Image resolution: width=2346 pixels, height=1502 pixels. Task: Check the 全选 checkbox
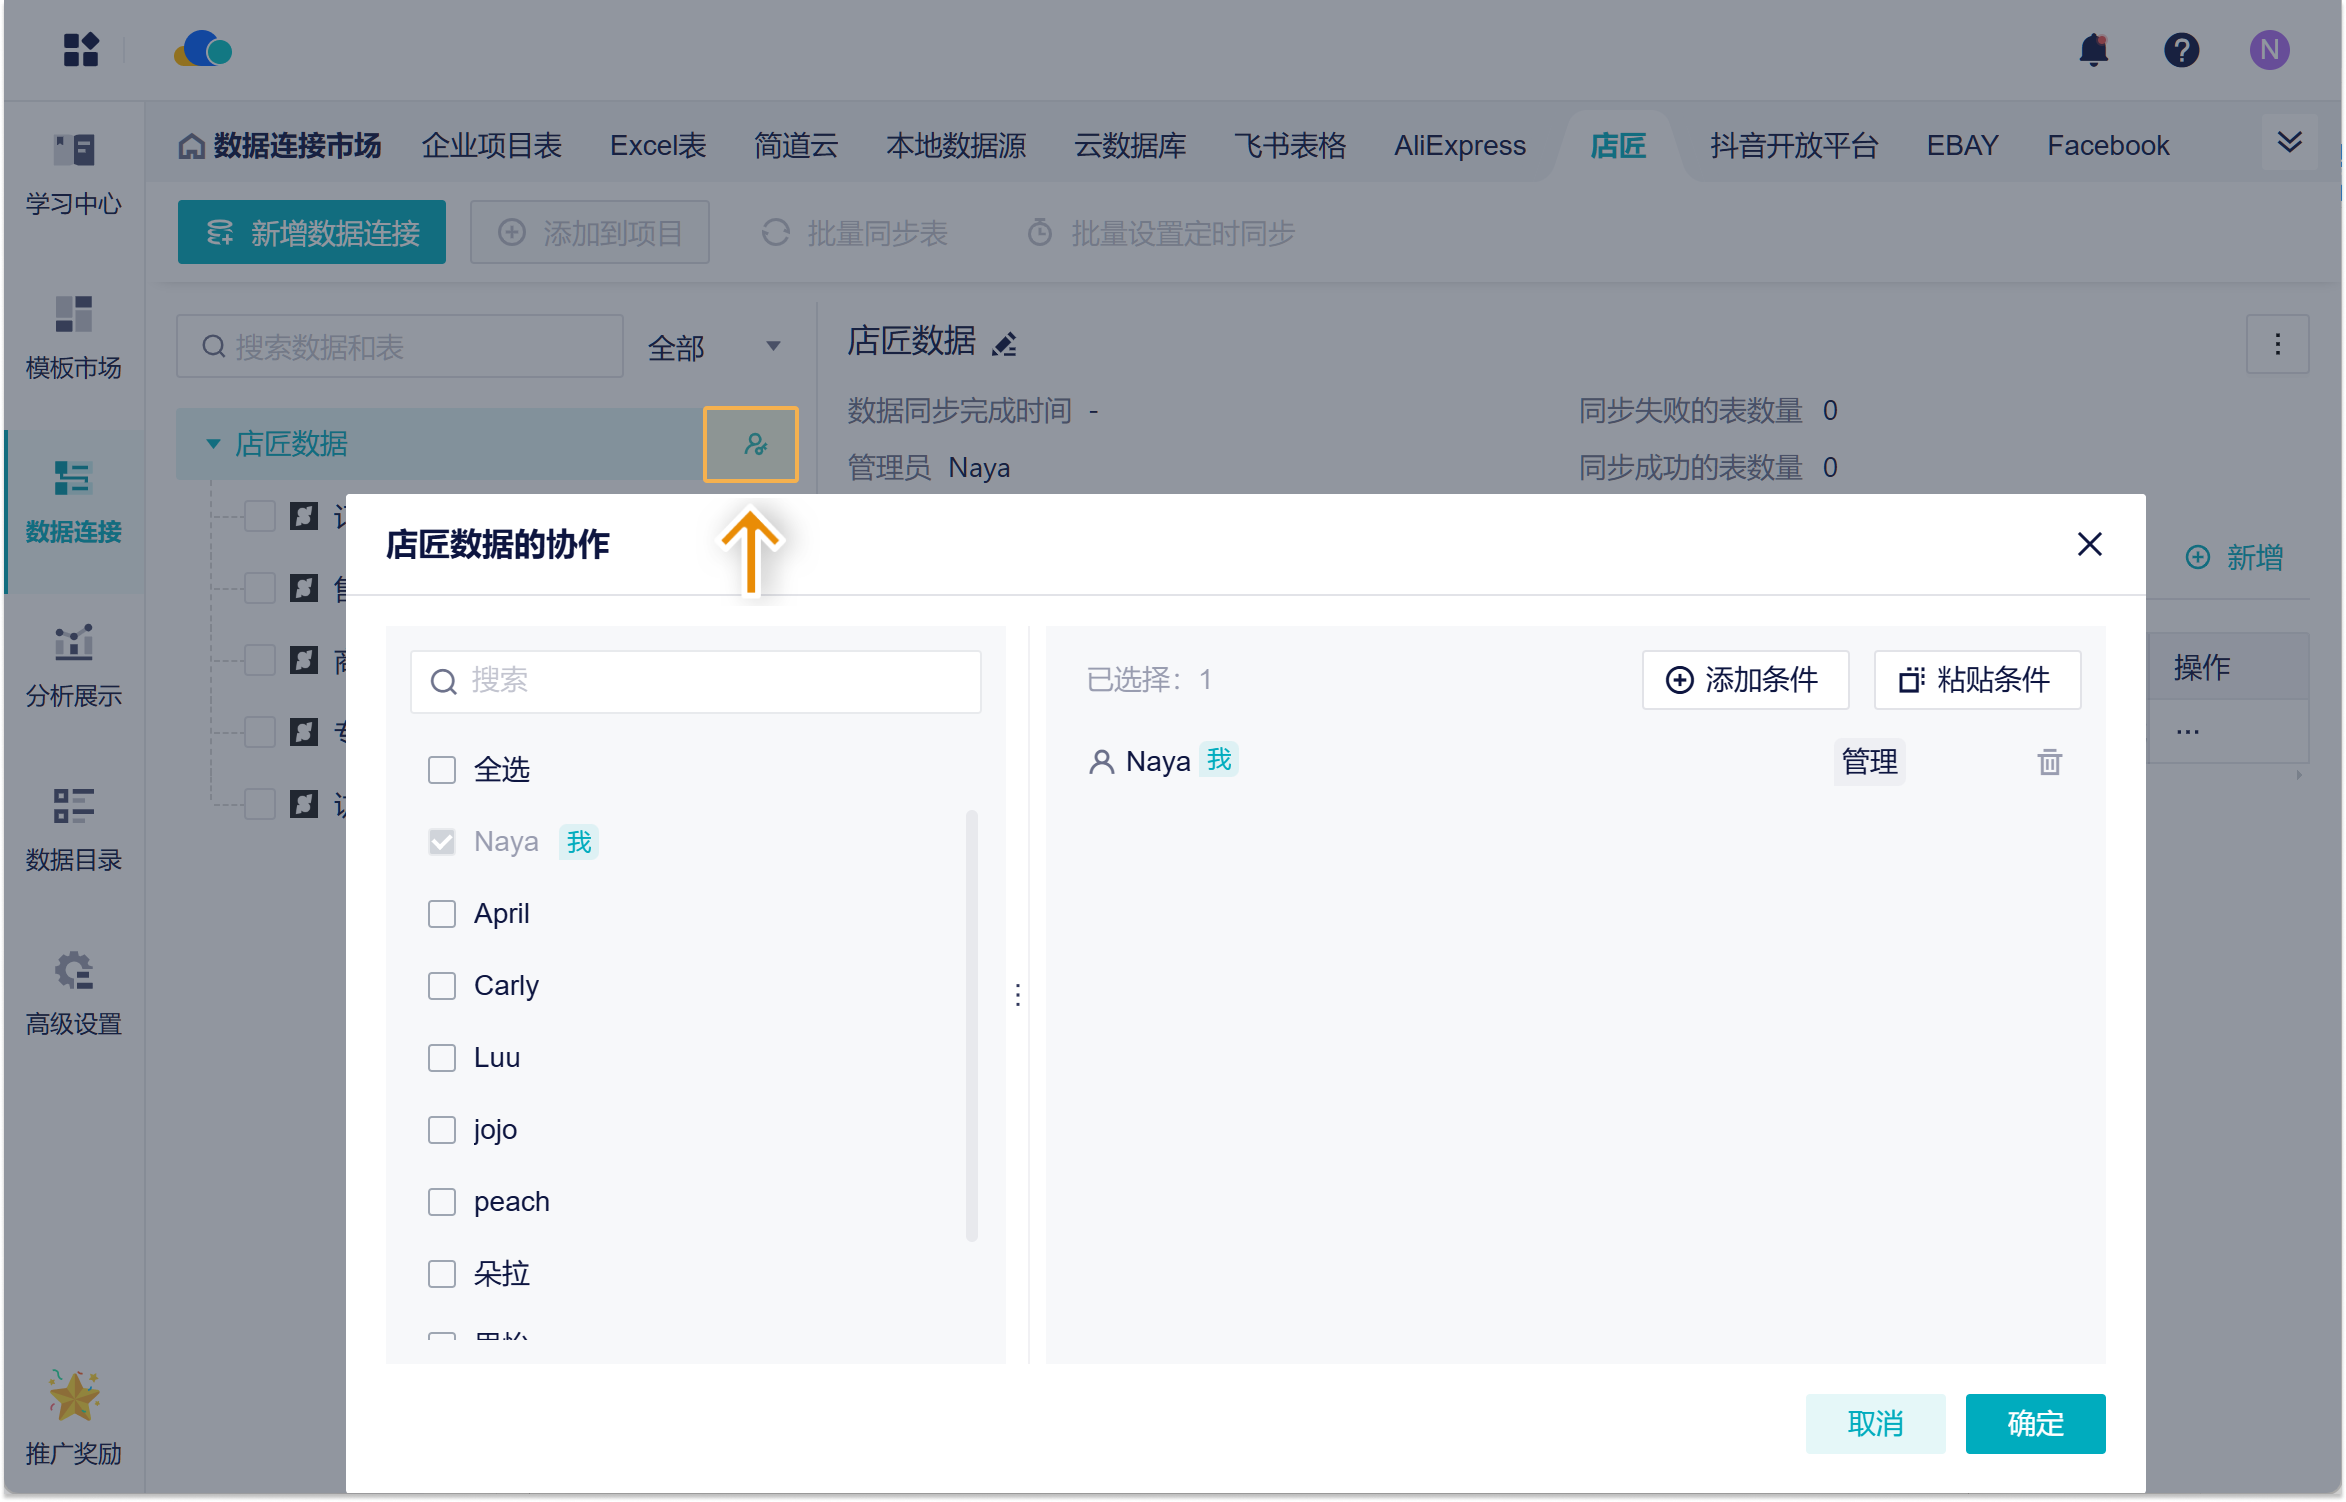click(442, 770)
